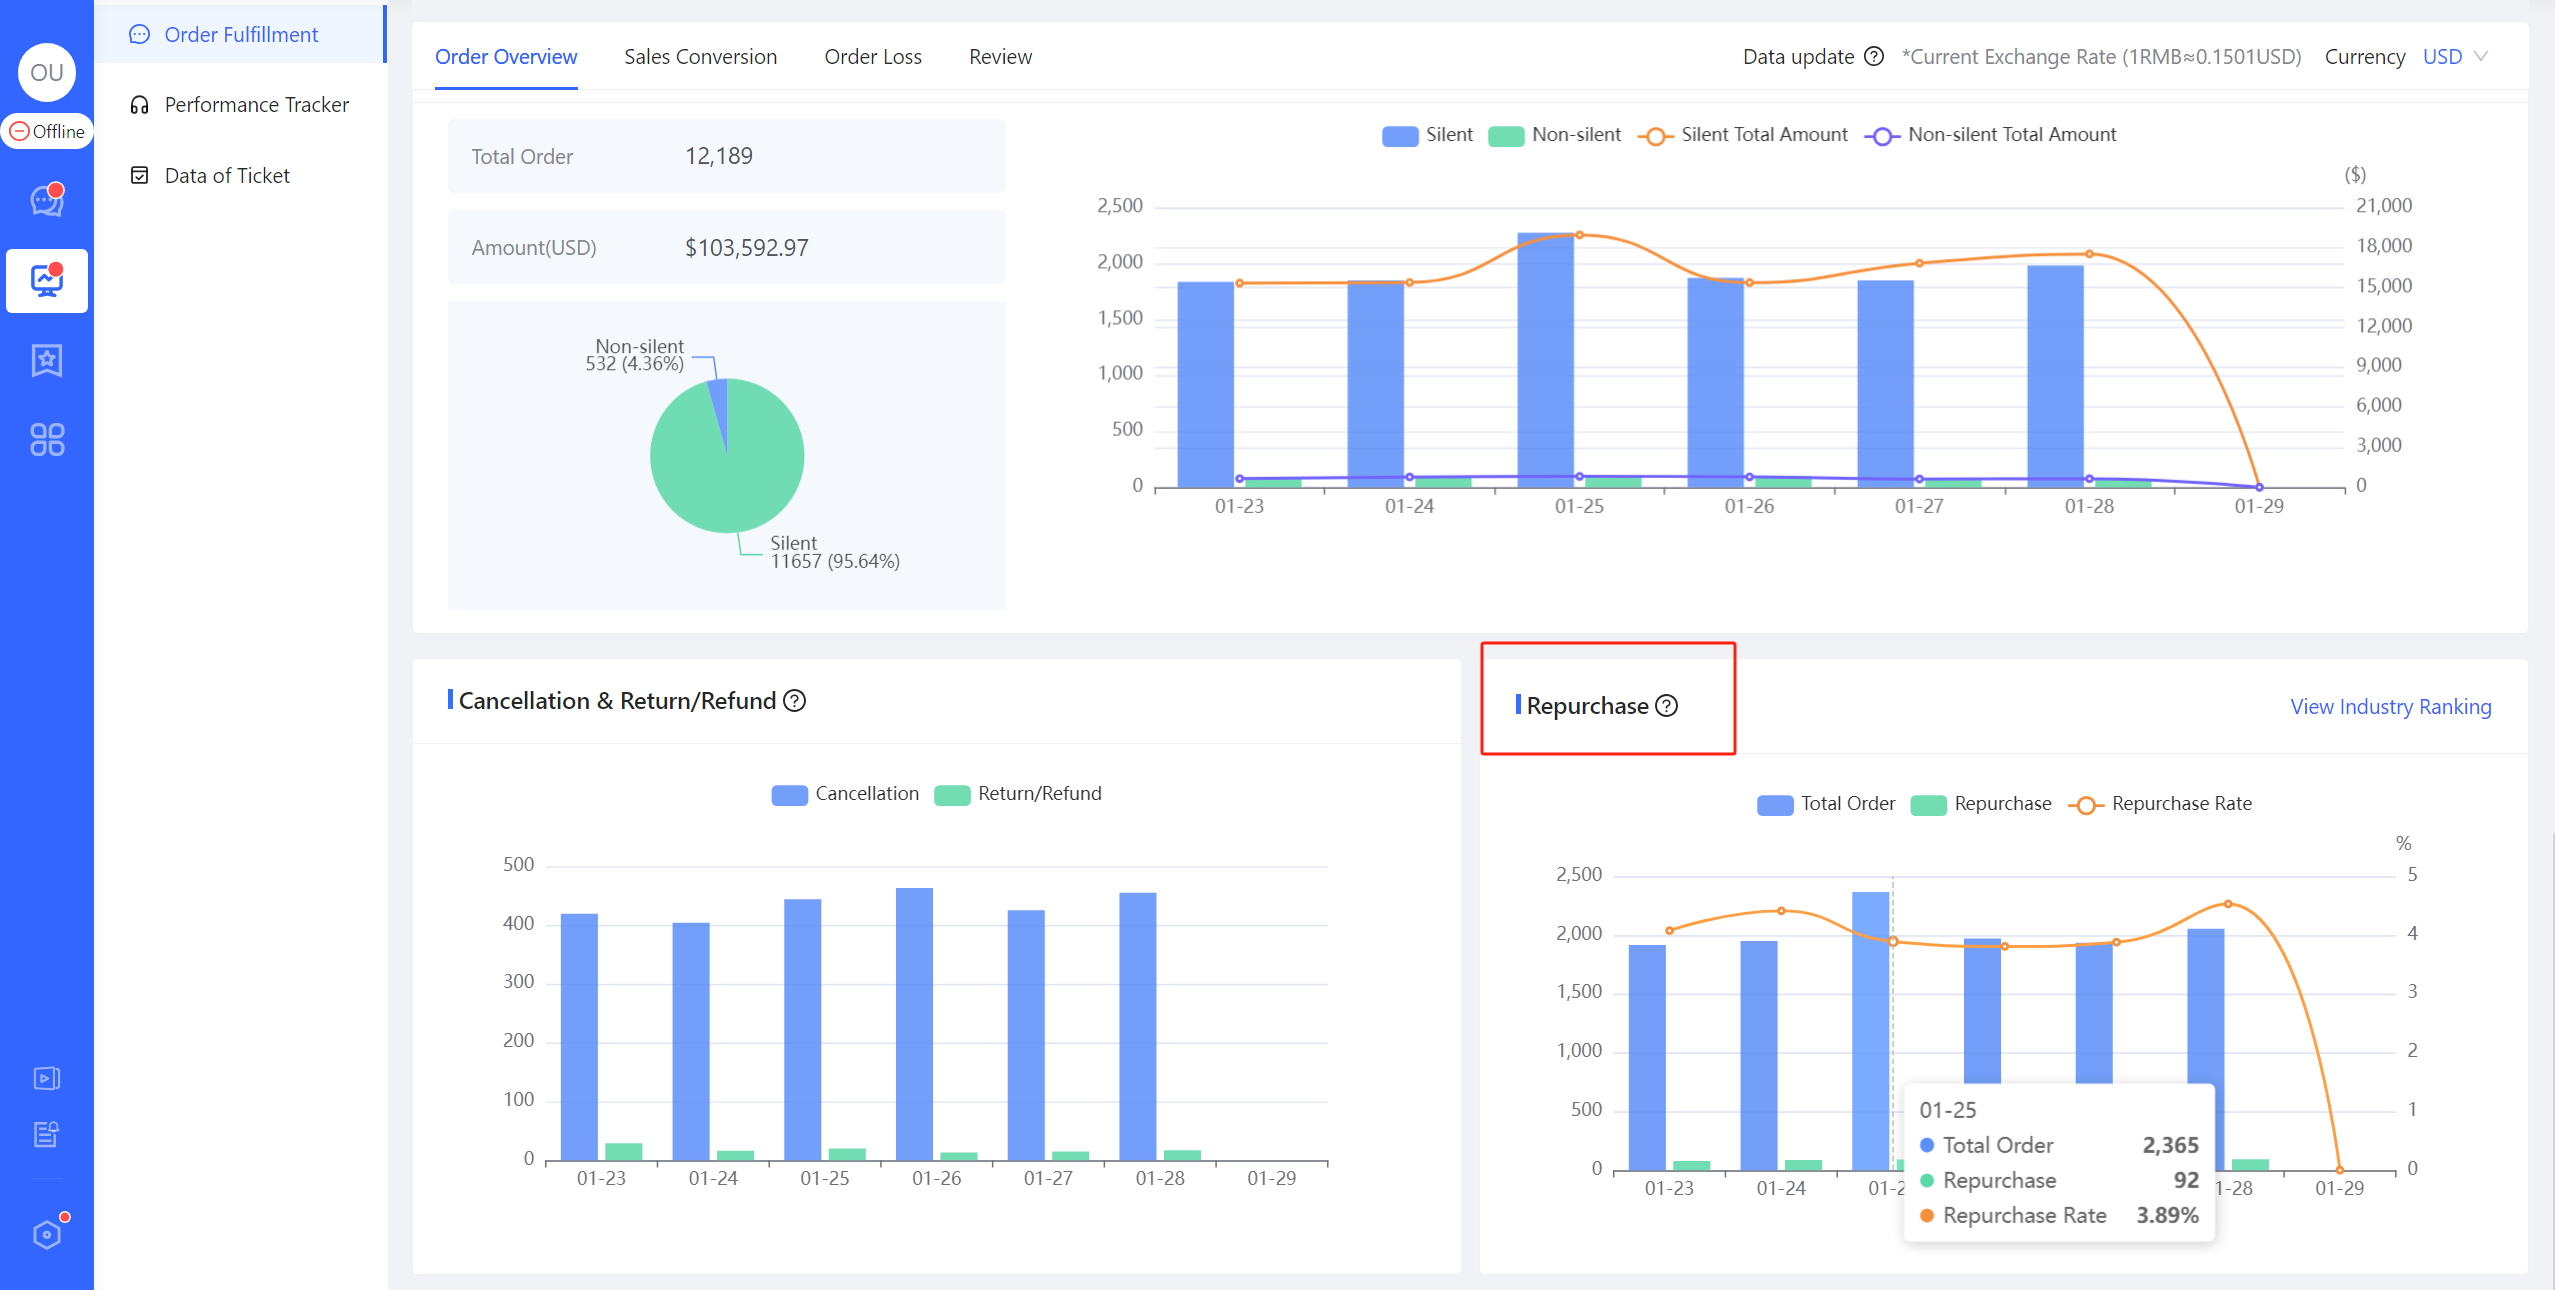Toggle the Silent legend series
The image size is (2555, 1290).
pyautogui.click(x=1427, y=135)
